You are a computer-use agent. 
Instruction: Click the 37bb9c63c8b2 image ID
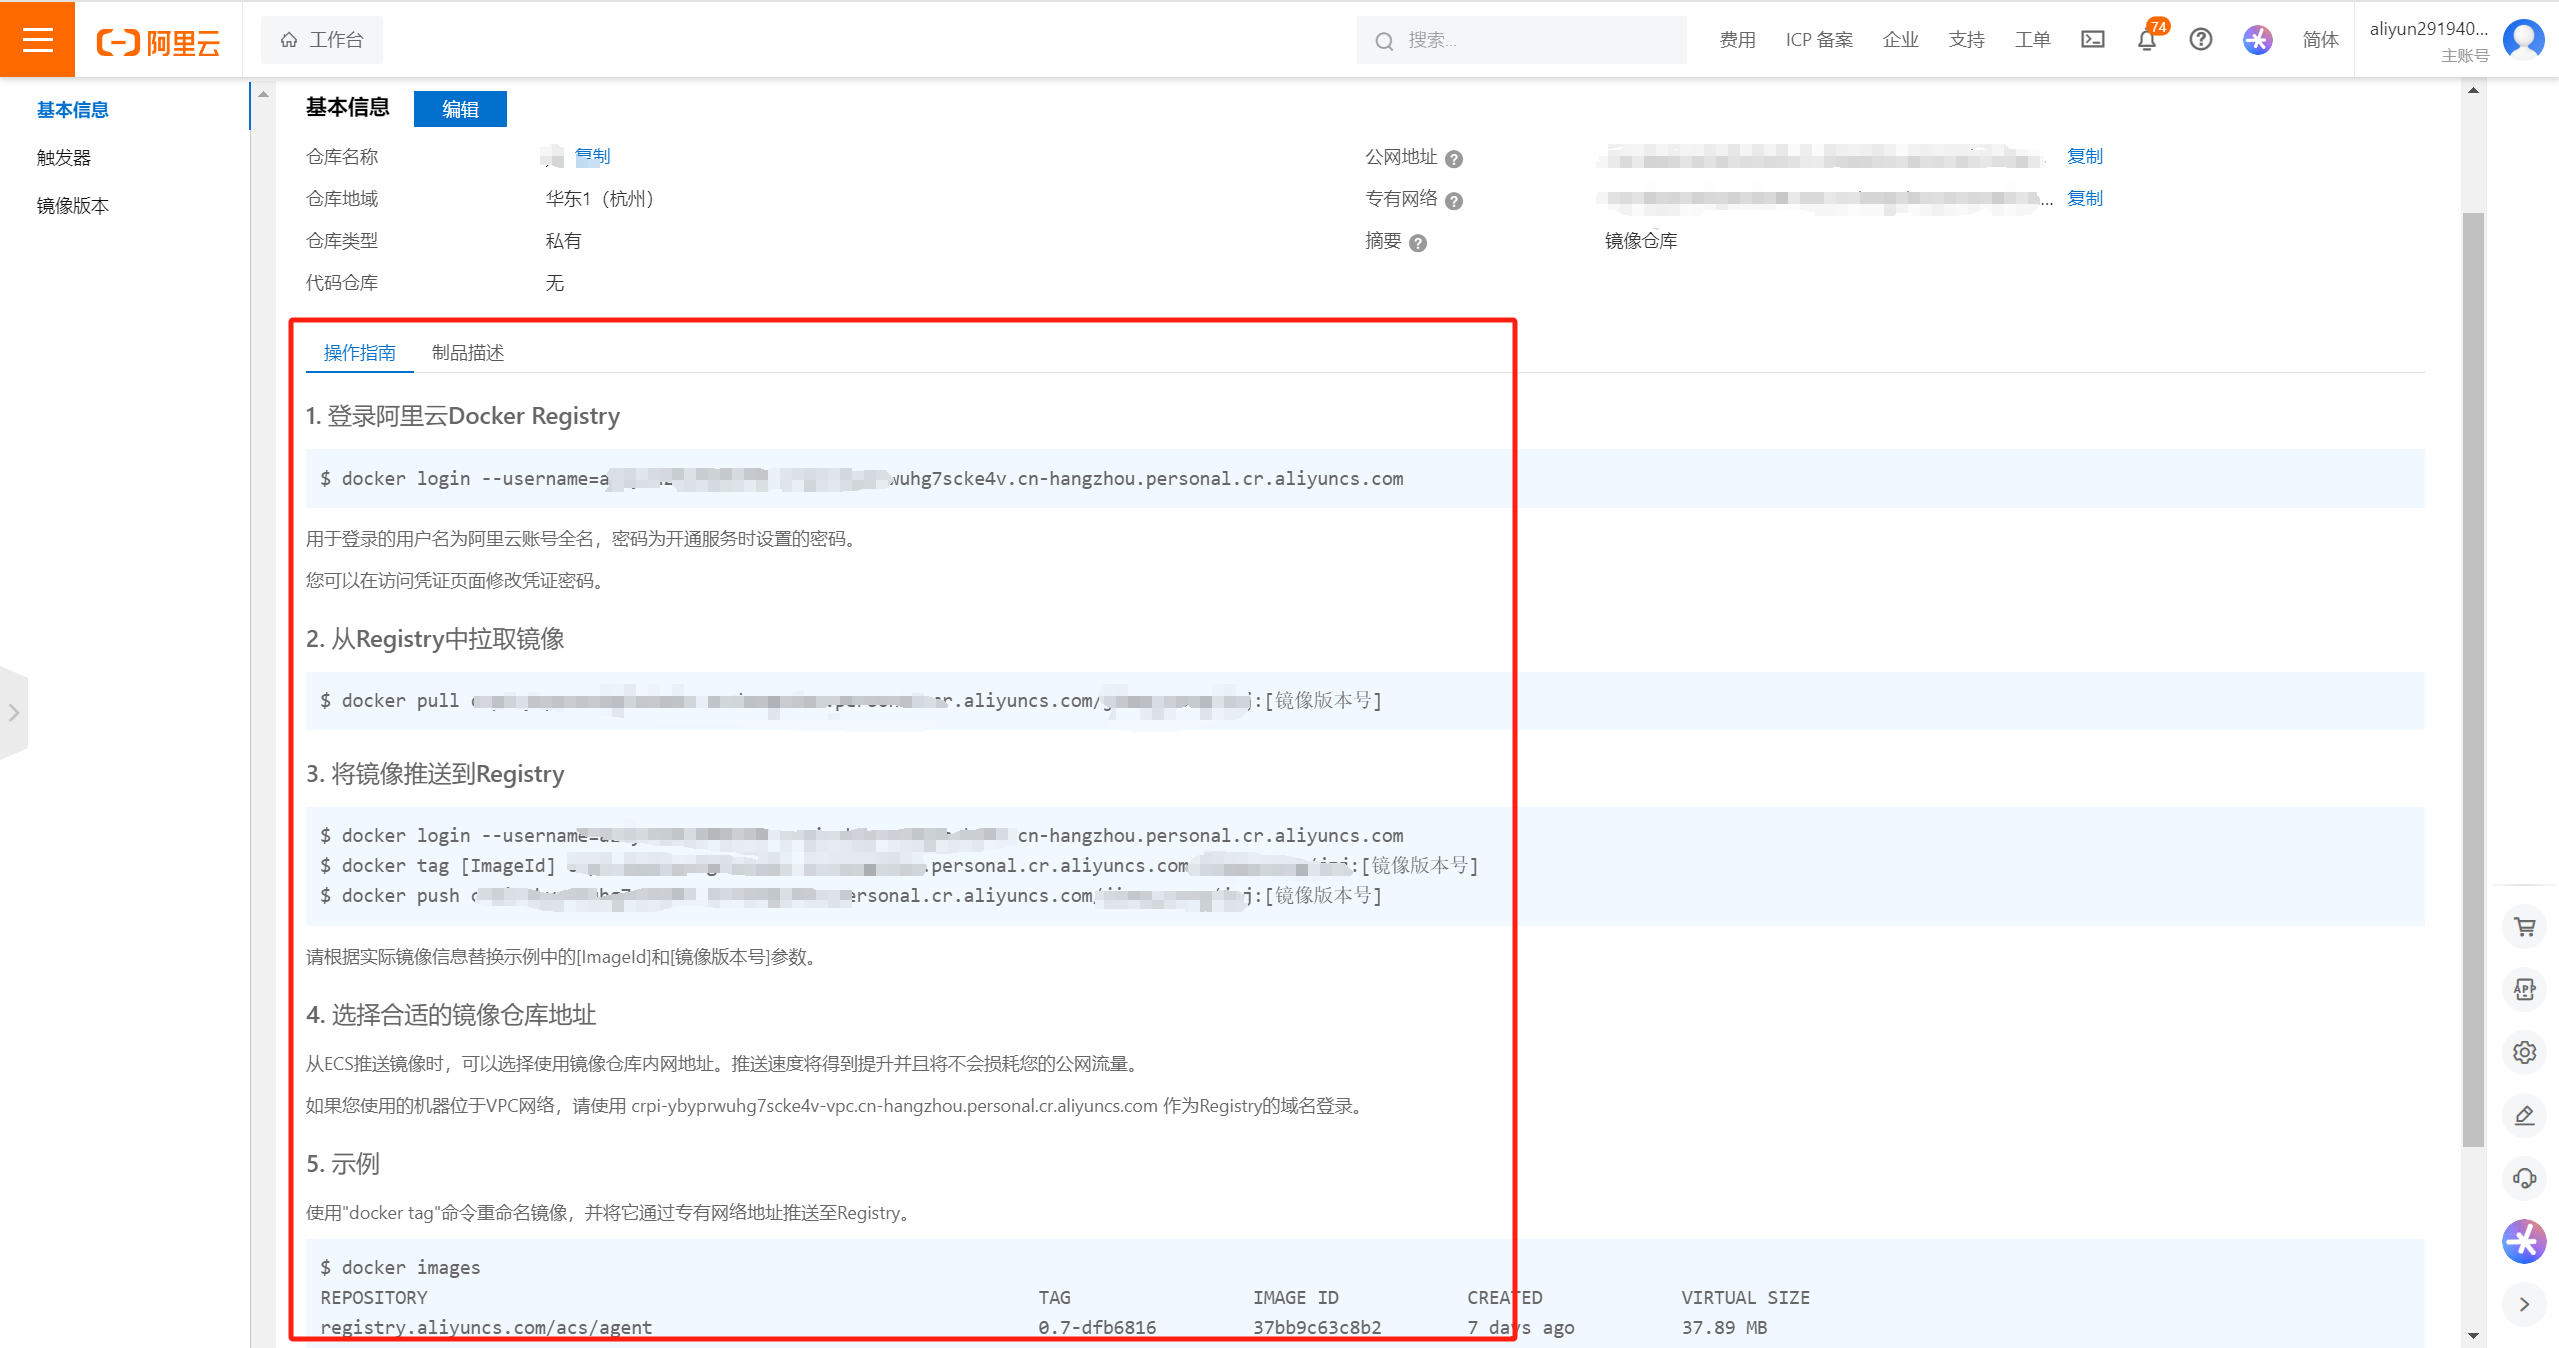1317,1328
